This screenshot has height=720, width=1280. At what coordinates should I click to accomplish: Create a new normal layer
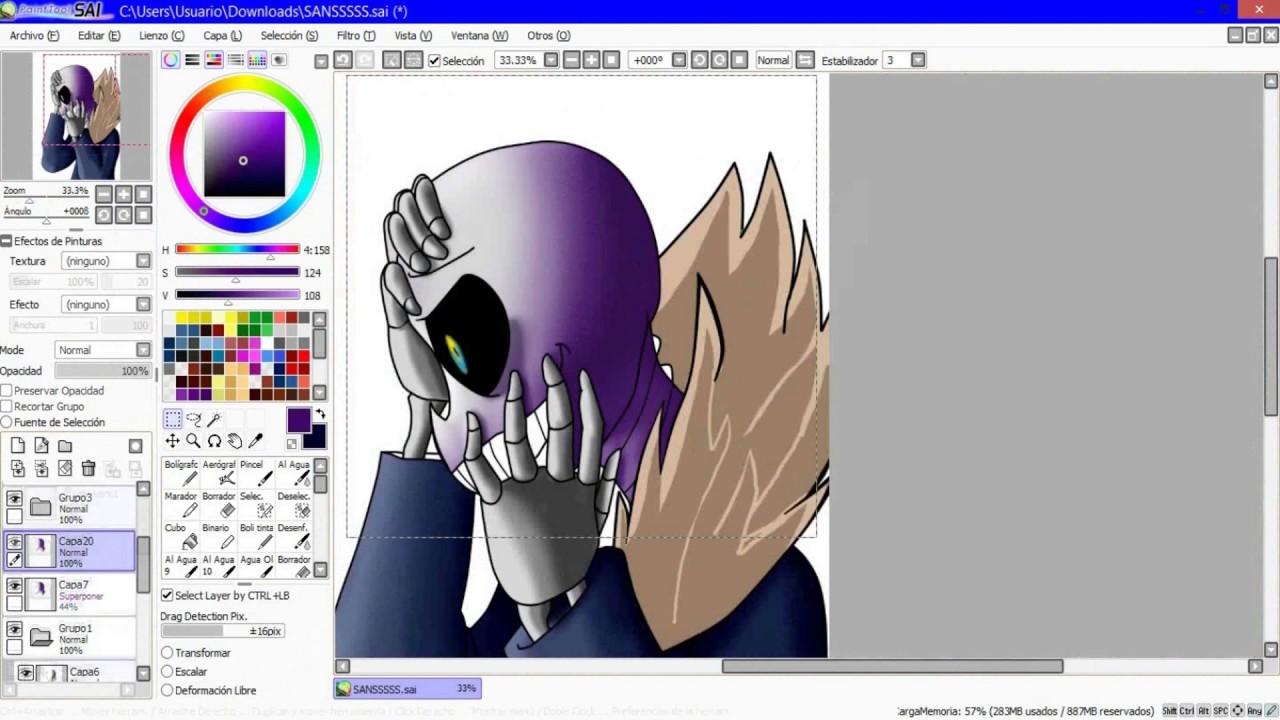coord(18,446)
